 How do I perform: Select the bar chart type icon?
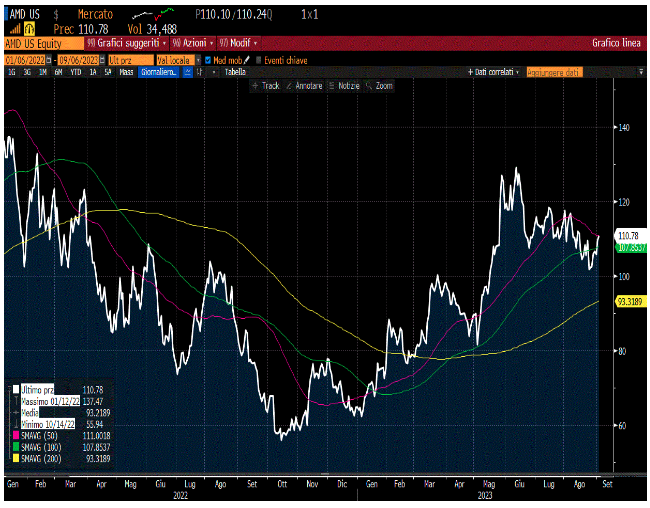tap(199, 72)
